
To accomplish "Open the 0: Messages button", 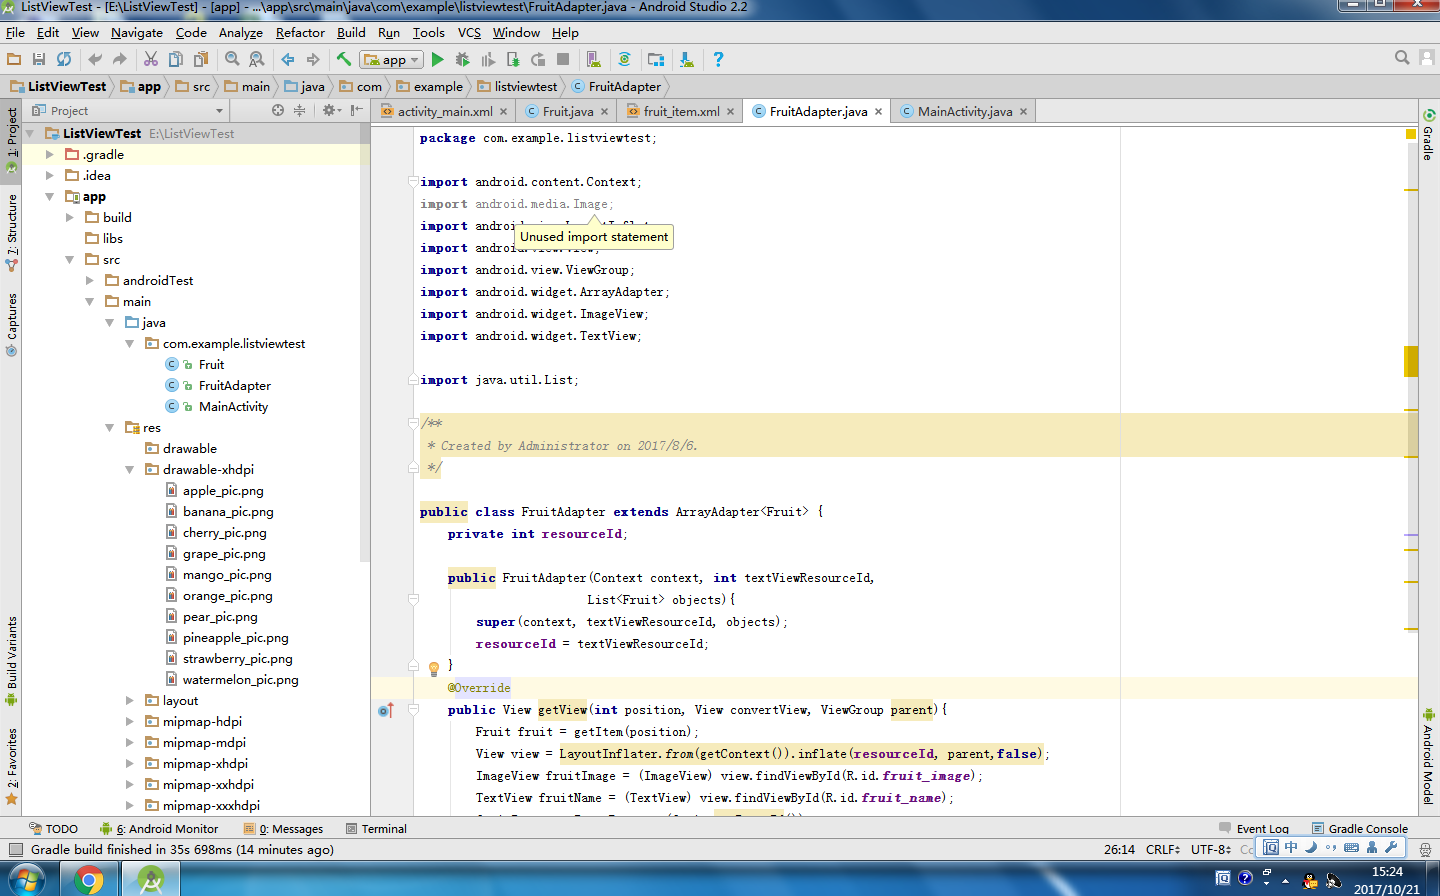I will (x=284, y=829).
